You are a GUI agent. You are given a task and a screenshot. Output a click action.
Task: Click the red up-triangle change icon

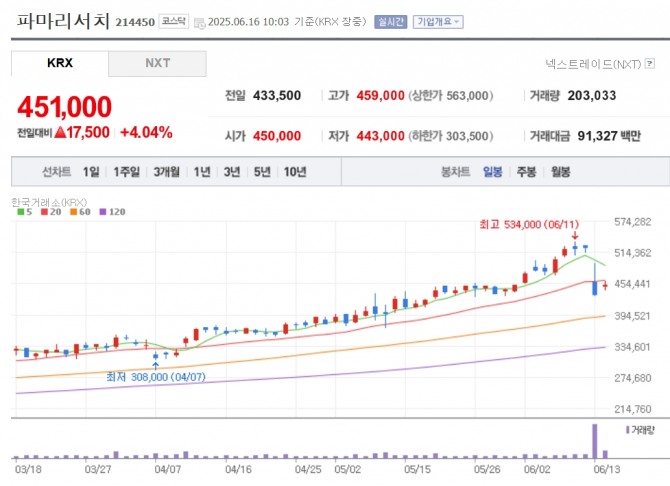(60, 132)
